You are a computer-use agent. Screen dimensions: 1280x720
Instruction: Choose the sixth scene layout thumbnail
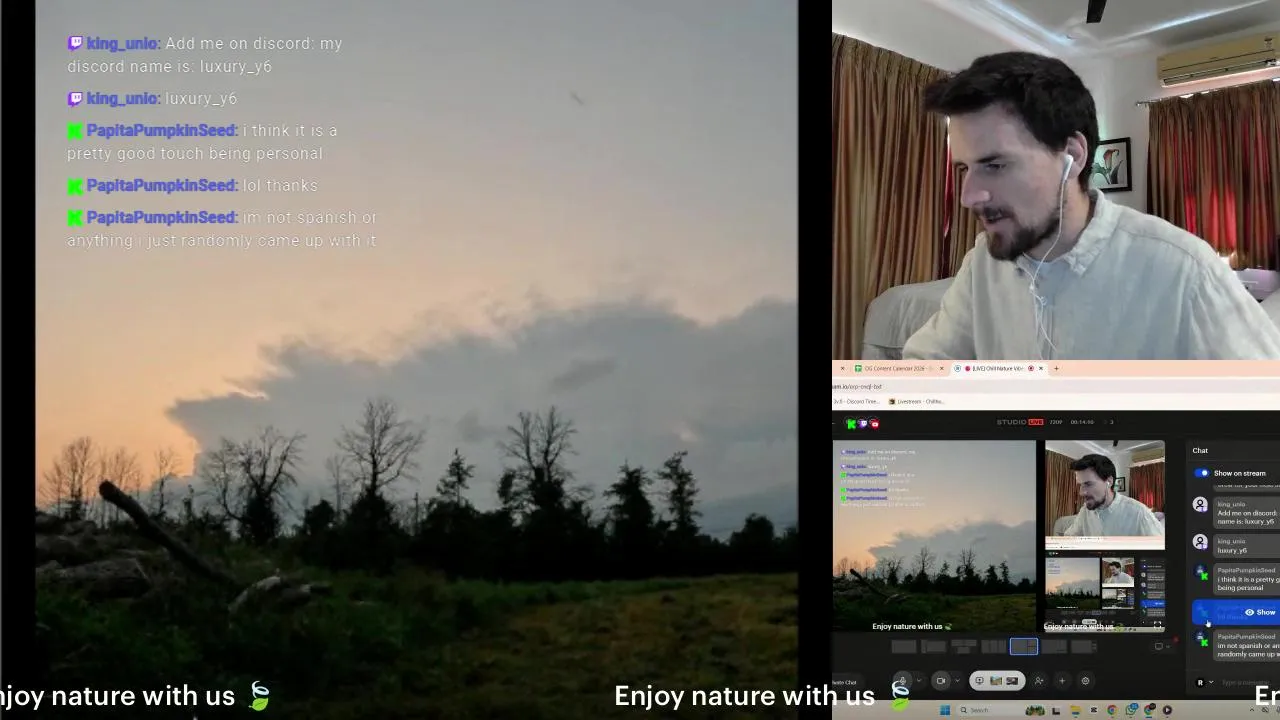coord(1054,646)
